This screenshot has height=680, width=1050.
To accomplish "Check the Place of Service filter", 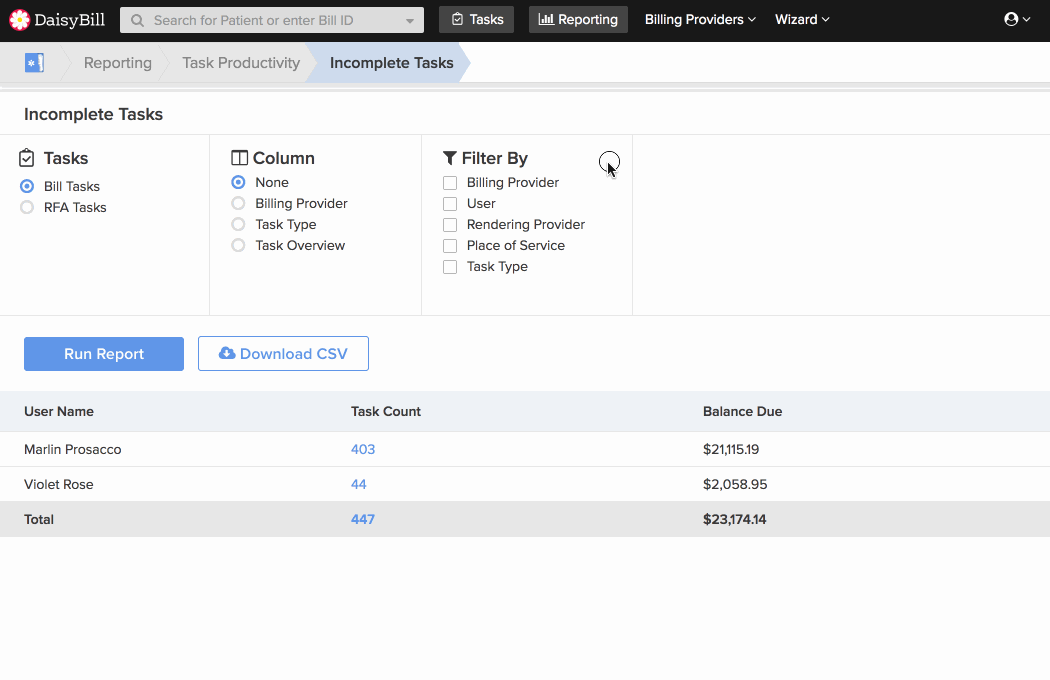I will tap(450, 246).
